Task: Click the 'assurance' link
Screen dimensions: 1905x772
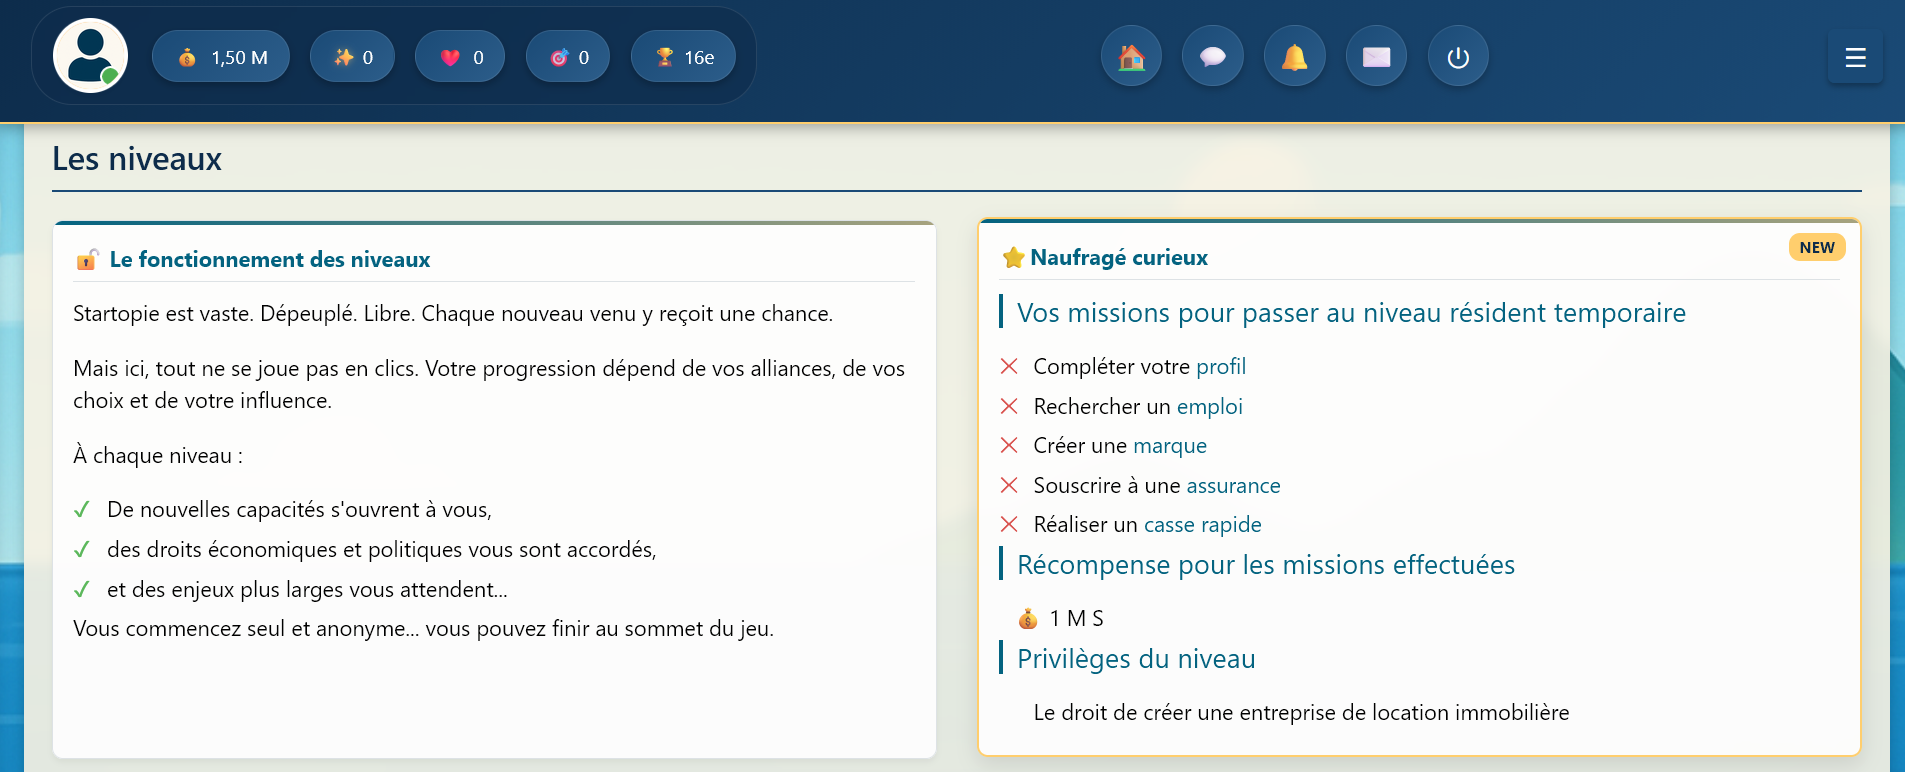Action: (x=1233, y=486)
